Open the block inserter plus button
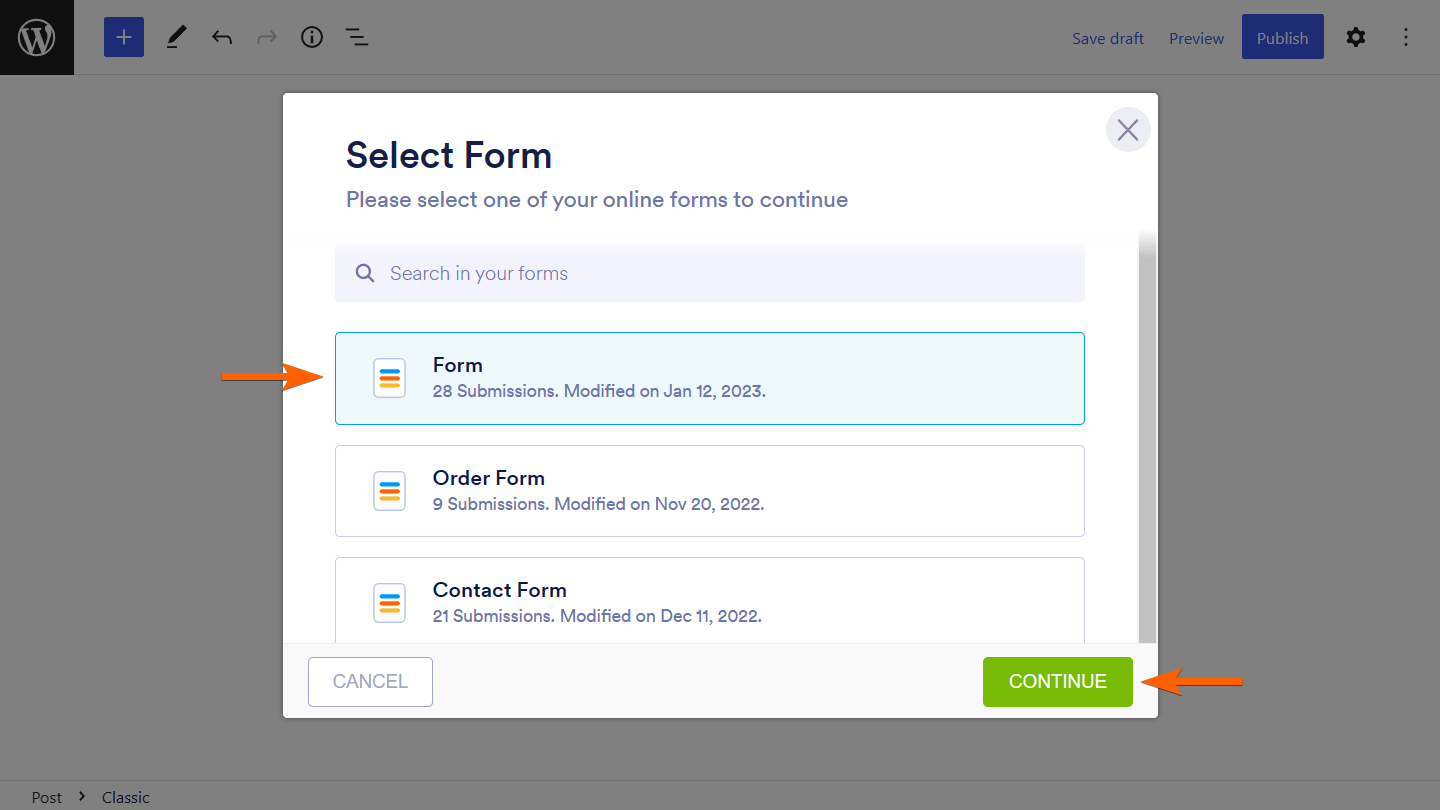This screenshot has width=1440, height=810. [x=124, y=38]
